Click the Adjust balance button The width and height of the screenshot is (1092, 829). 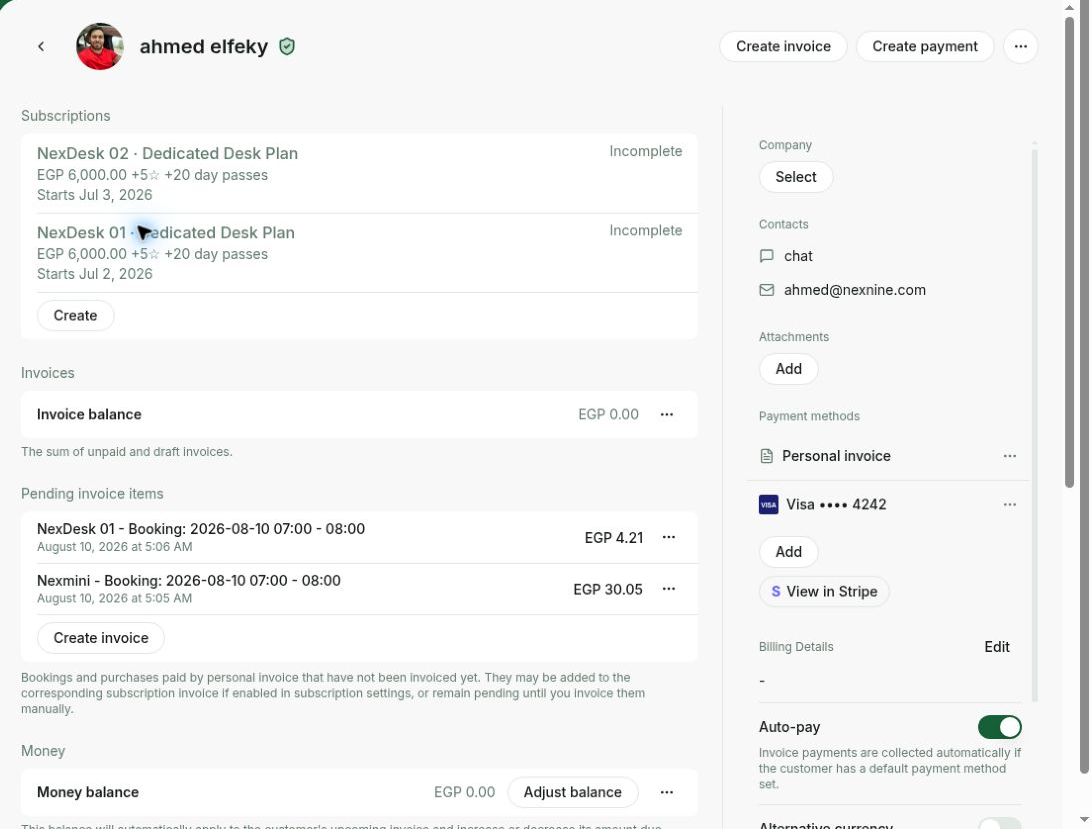pos(572,792)
